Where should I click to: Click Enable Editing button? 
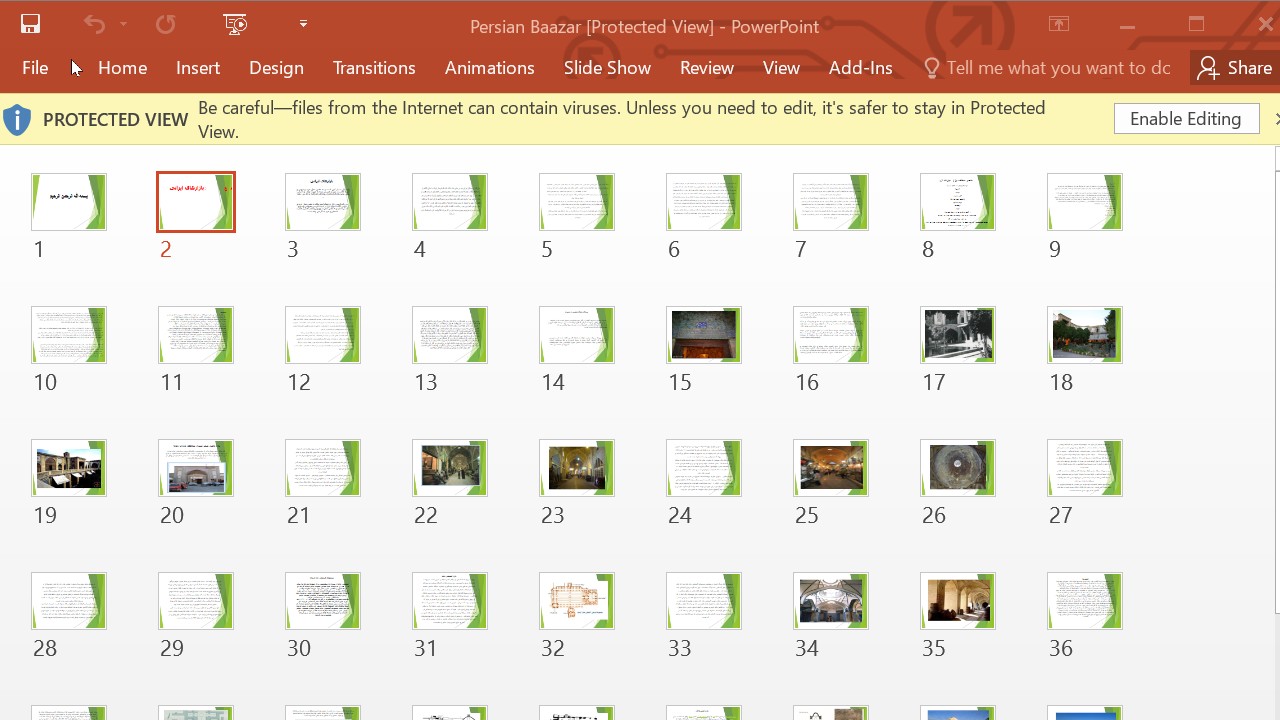tap(1186, 119)
